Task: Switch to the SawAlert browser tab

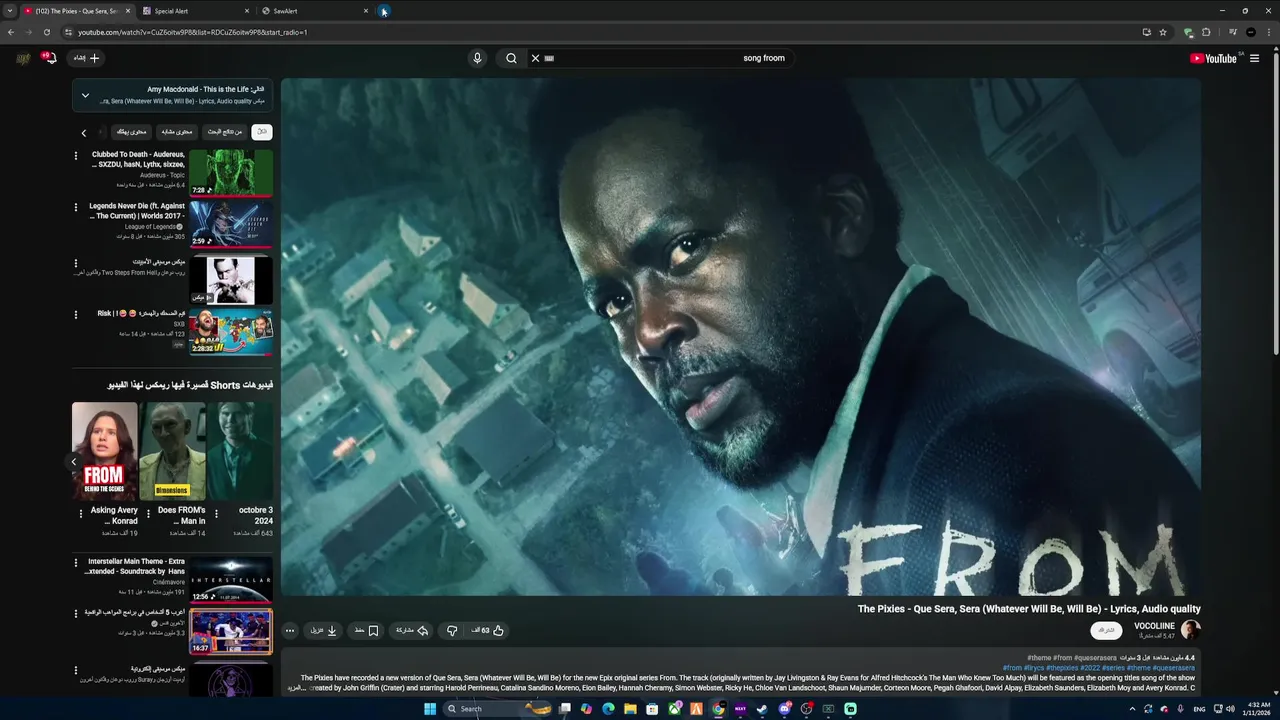Action: coord(314,11)
